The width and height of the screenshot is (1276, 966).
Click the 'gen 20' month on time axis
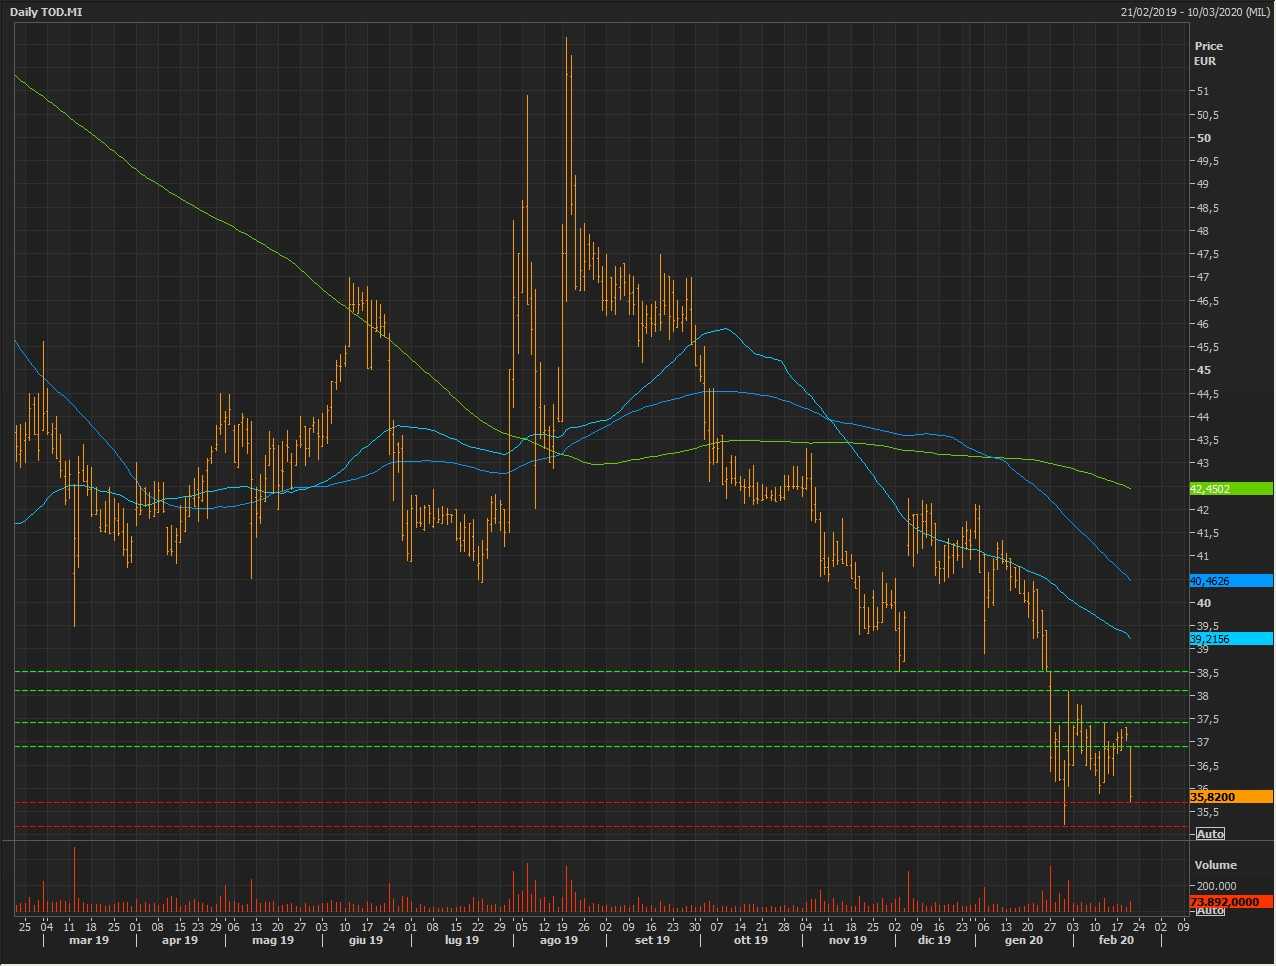(x=1023, y=941)
